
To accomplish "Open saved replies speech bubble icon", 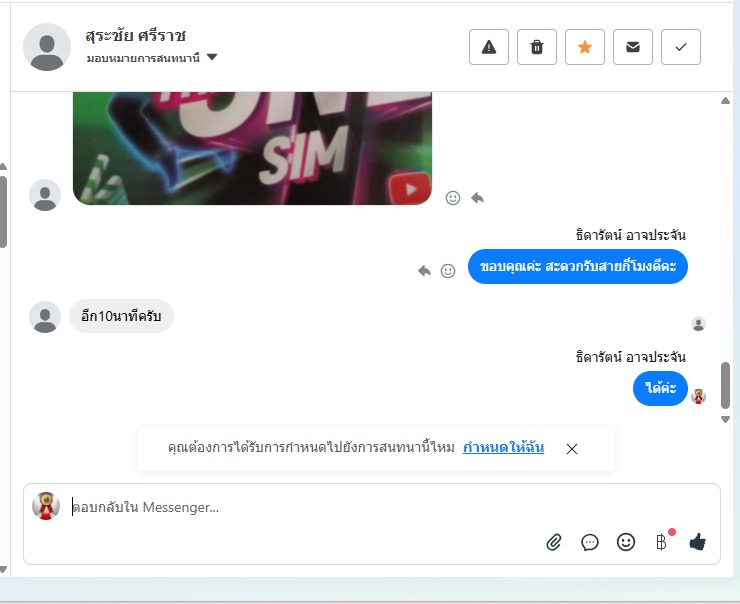I will tap(589, 542).
